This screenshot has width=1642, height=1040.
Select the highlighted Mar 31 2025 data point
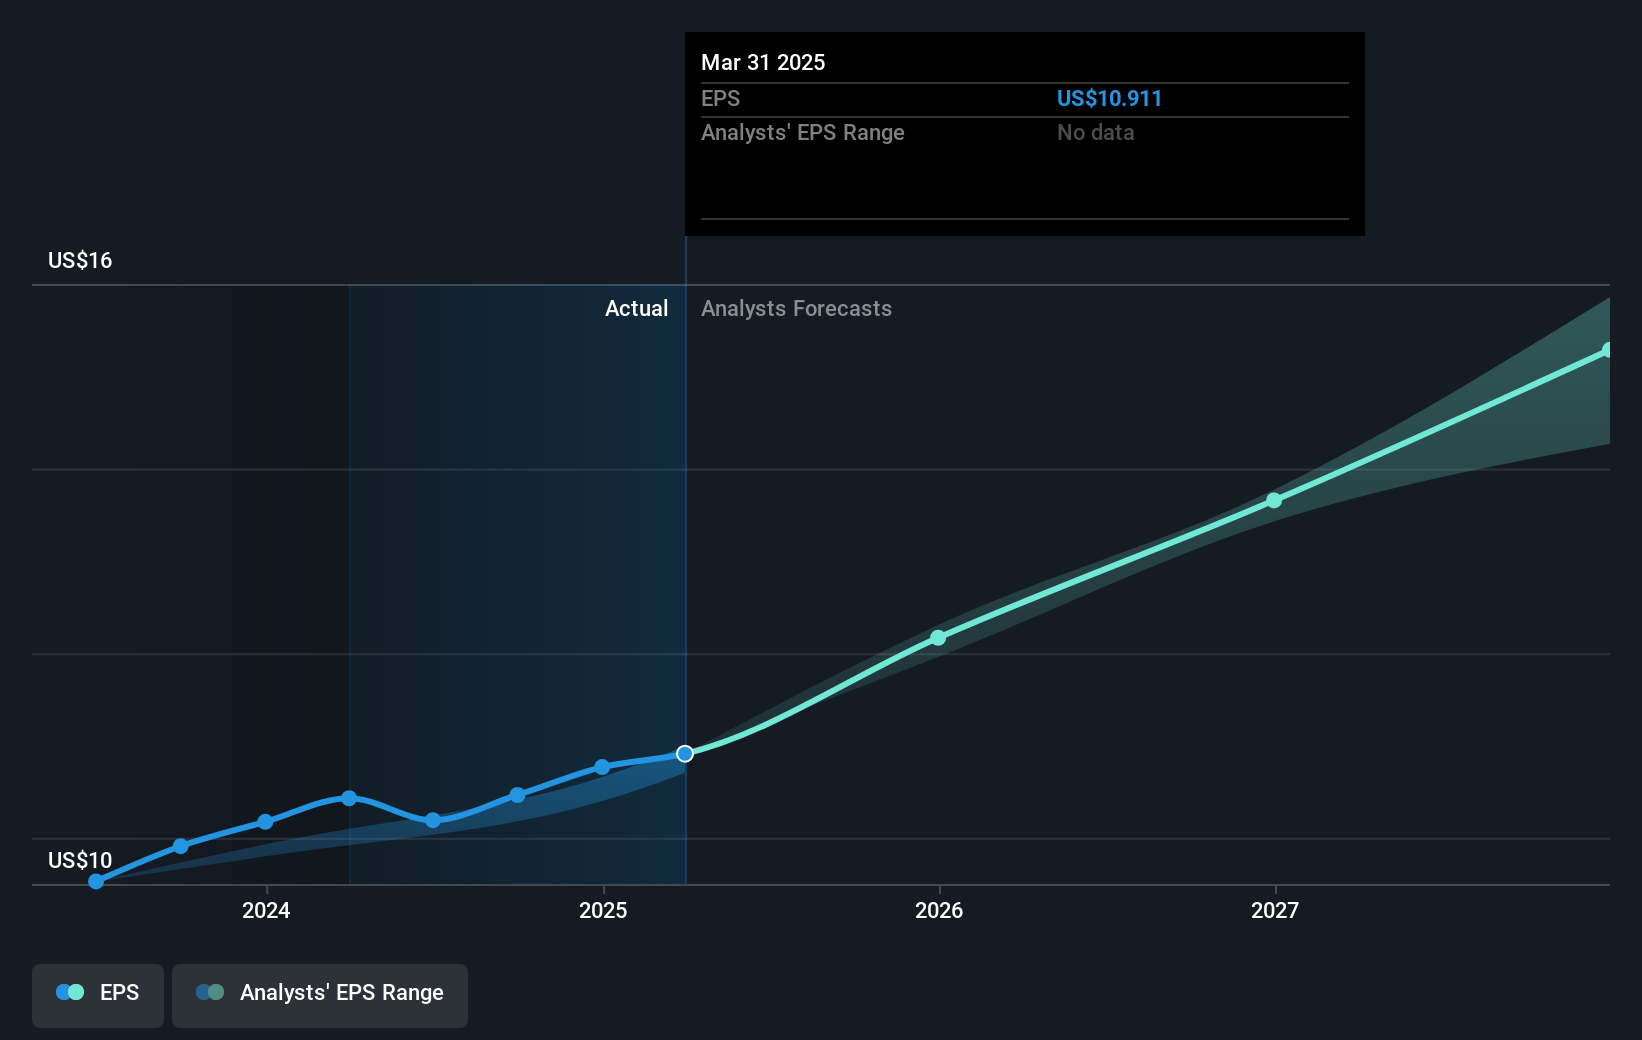[x=685, y=754]
